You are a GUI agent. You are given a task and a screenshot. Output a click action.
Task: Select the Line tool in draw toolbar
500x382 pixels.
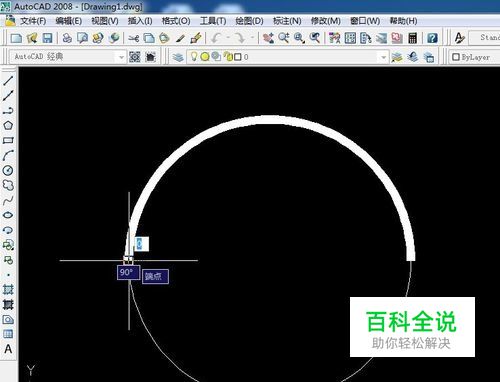8,80
